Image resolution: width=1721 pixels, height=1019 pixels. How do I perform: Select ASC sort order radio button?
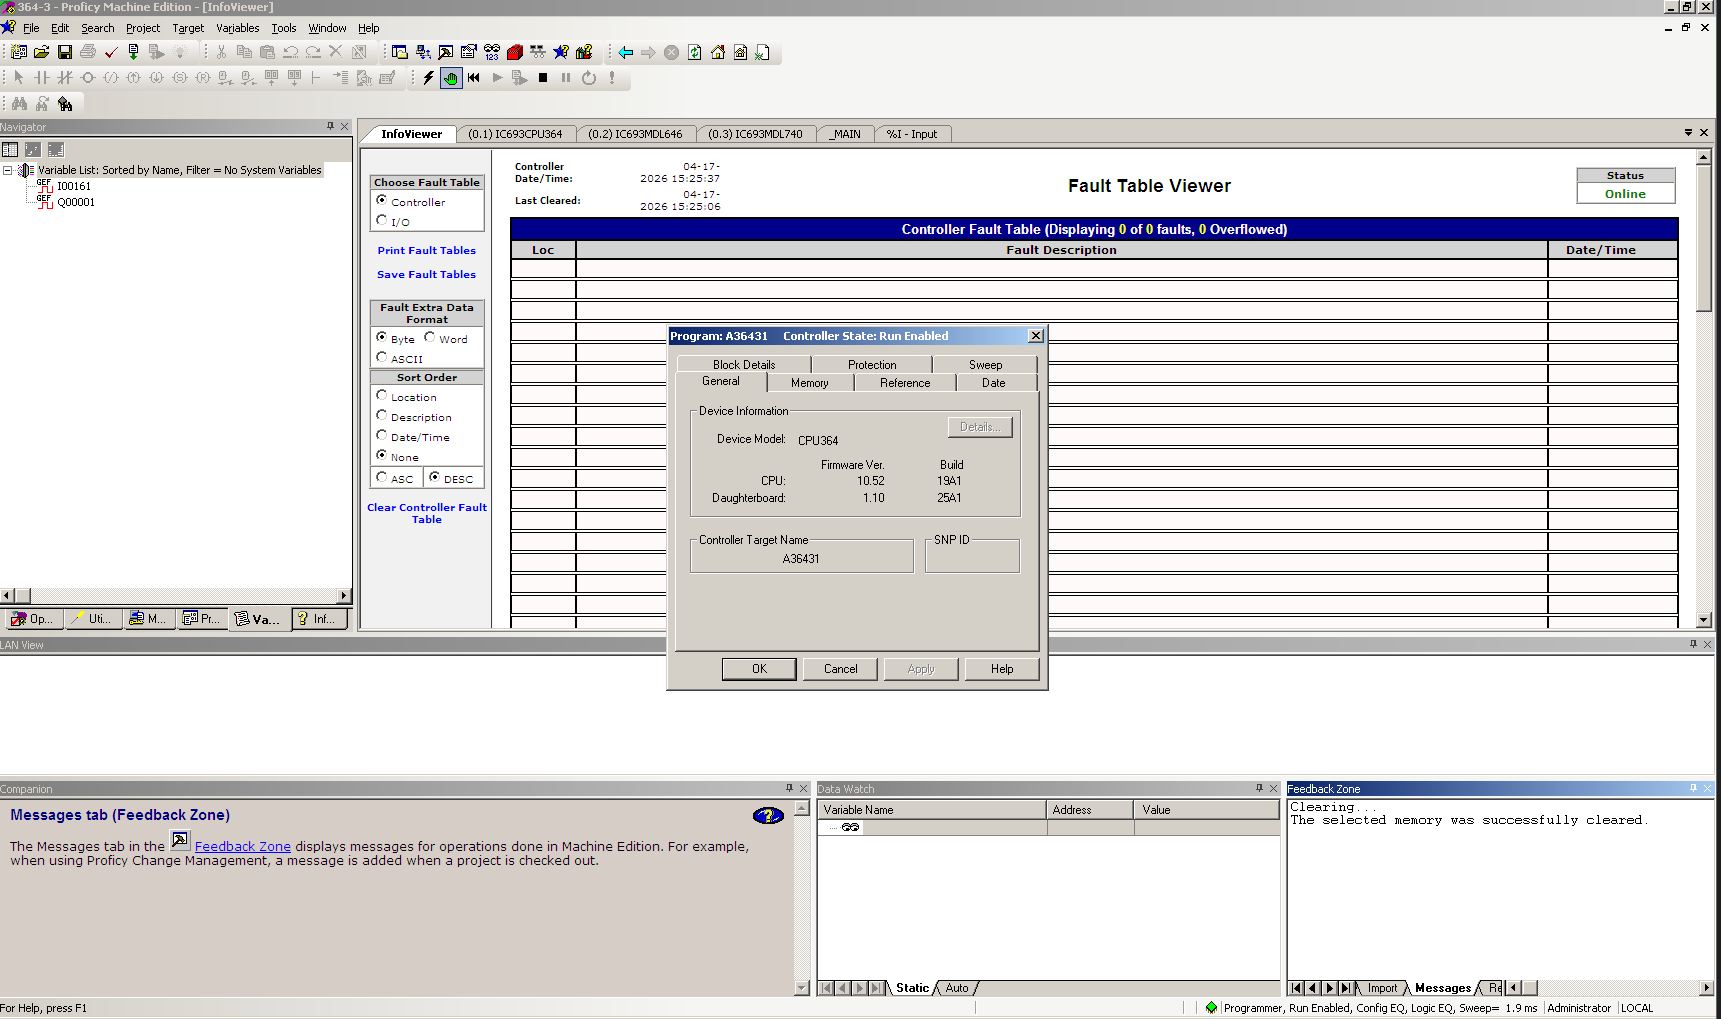[382, 478]
